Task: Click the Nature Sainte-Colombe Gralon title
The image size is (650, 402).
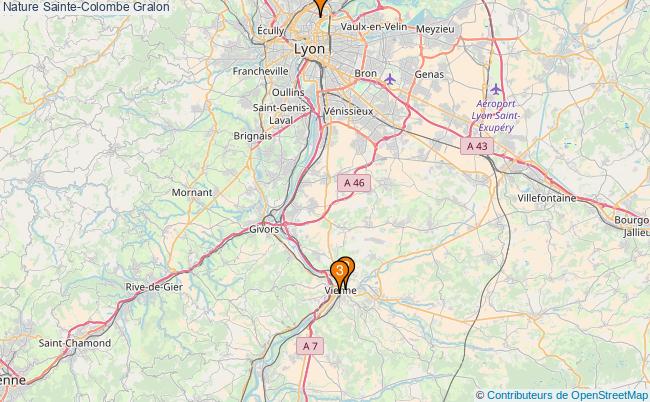Action: click(86, 7)
